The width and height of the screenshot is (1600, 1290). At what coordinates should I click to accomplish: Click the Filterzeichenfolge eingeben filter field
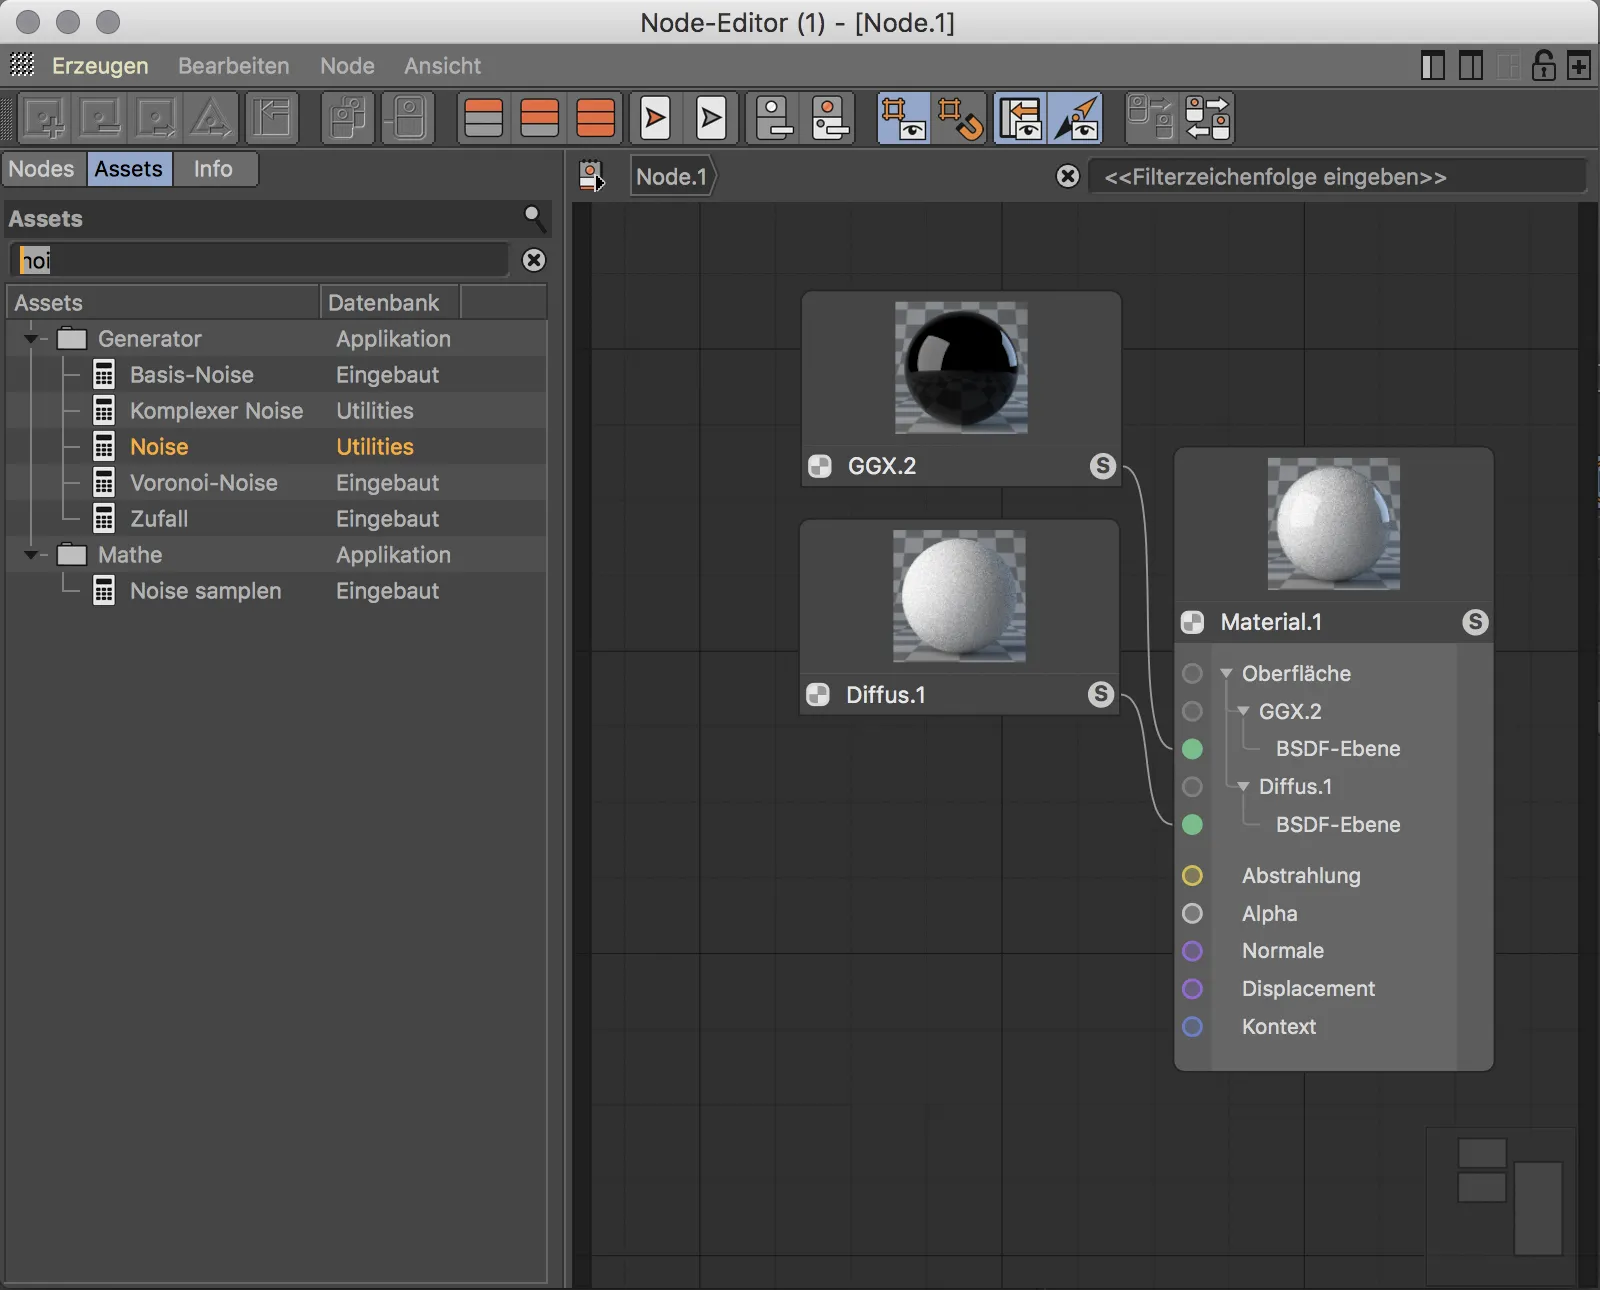[x=1337, y=177]
